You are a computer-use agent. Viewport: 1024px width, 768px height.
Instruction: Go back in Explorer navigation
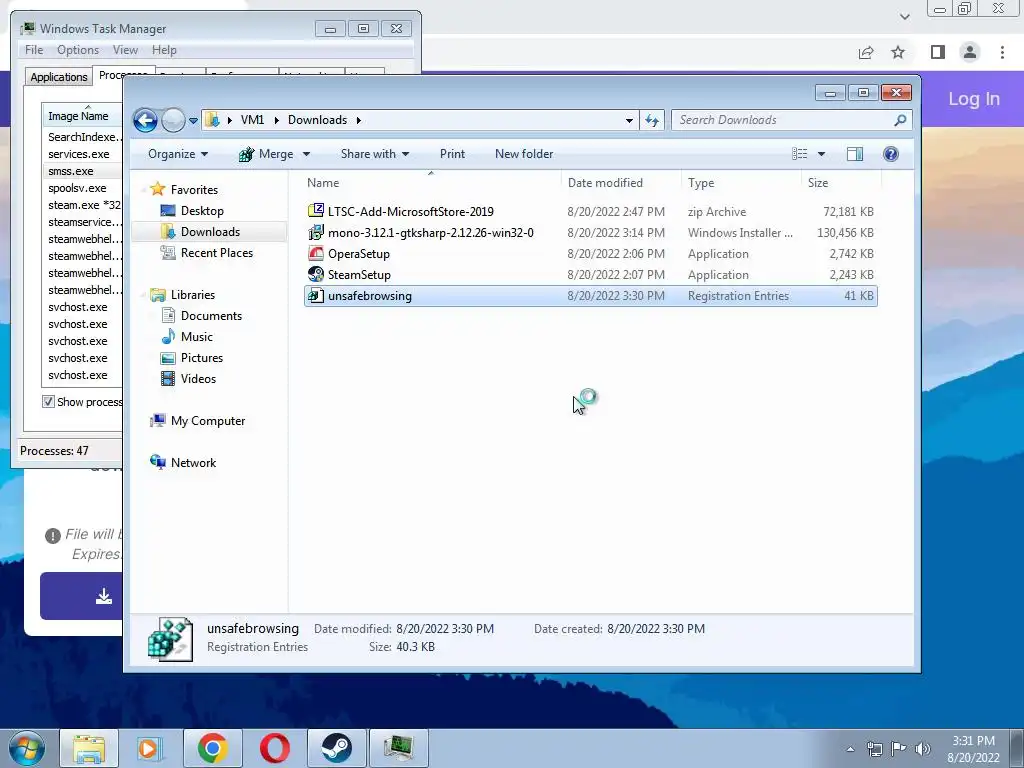click(145, 120)
